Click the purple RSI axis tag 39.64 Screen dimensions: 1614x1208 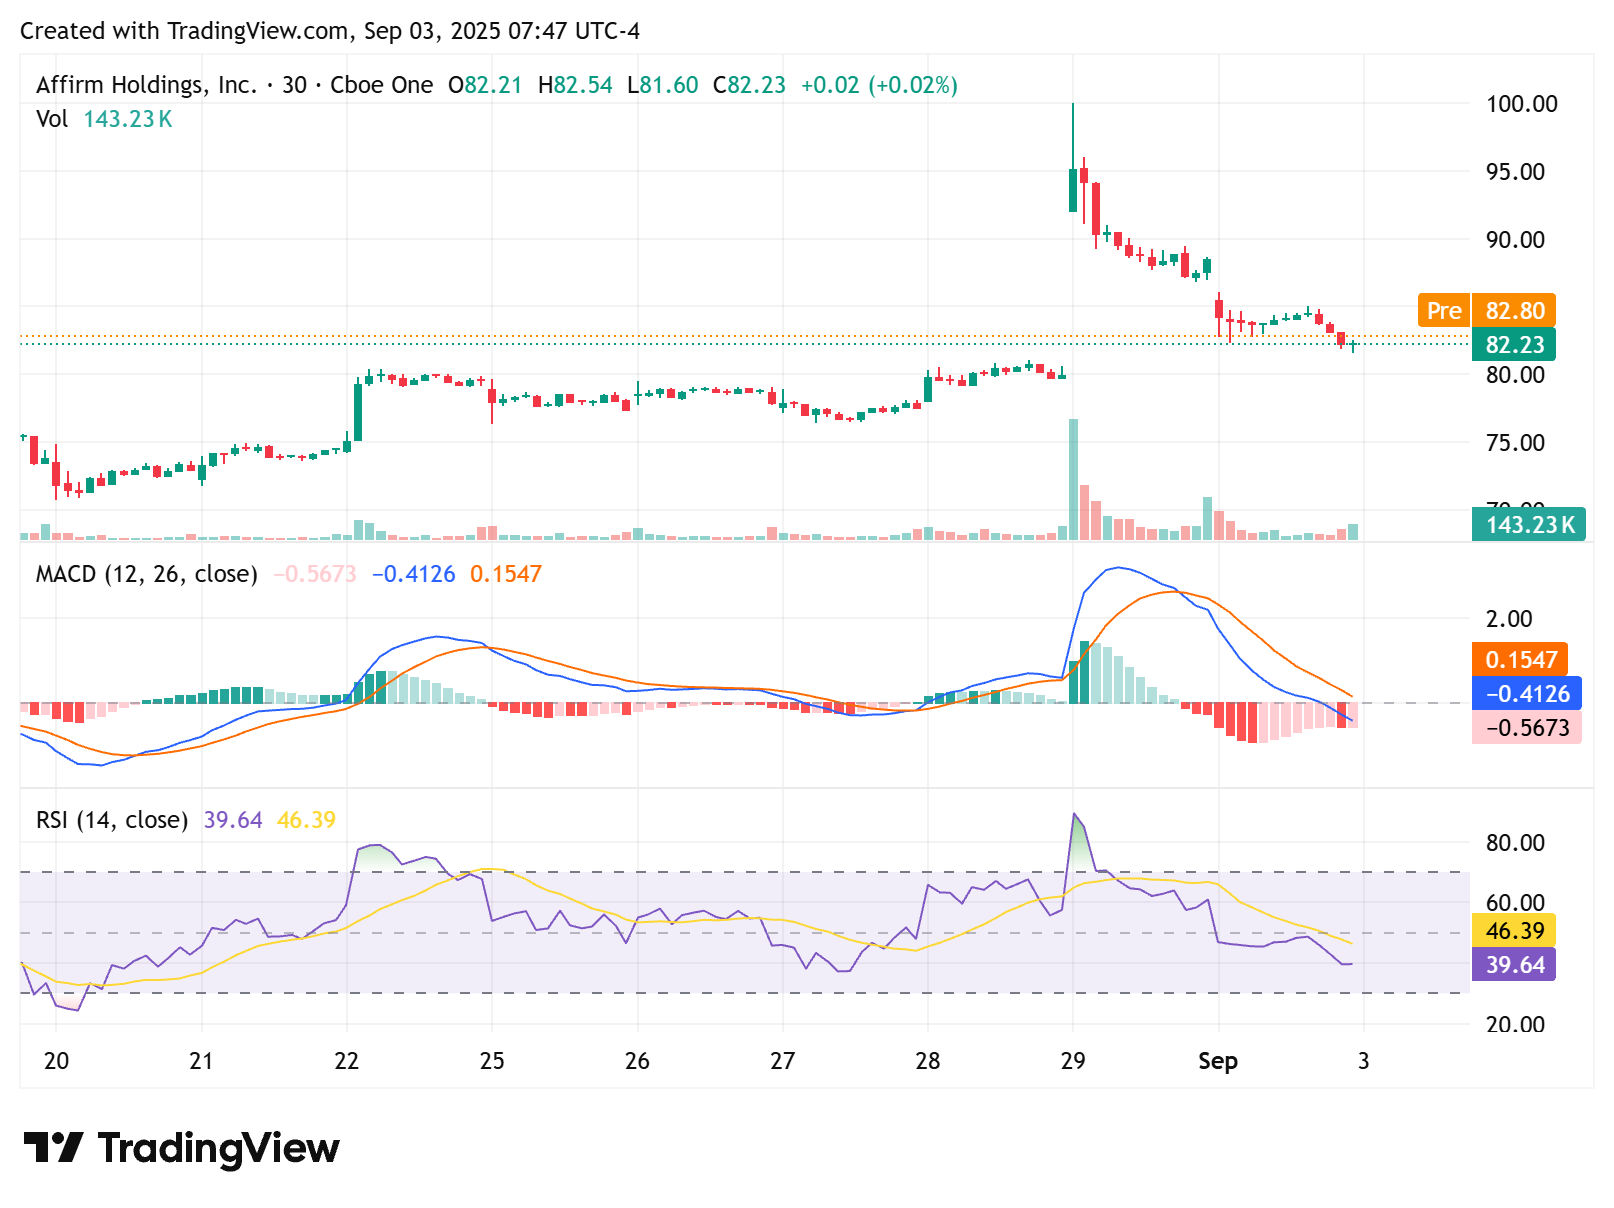[1514, 965]
